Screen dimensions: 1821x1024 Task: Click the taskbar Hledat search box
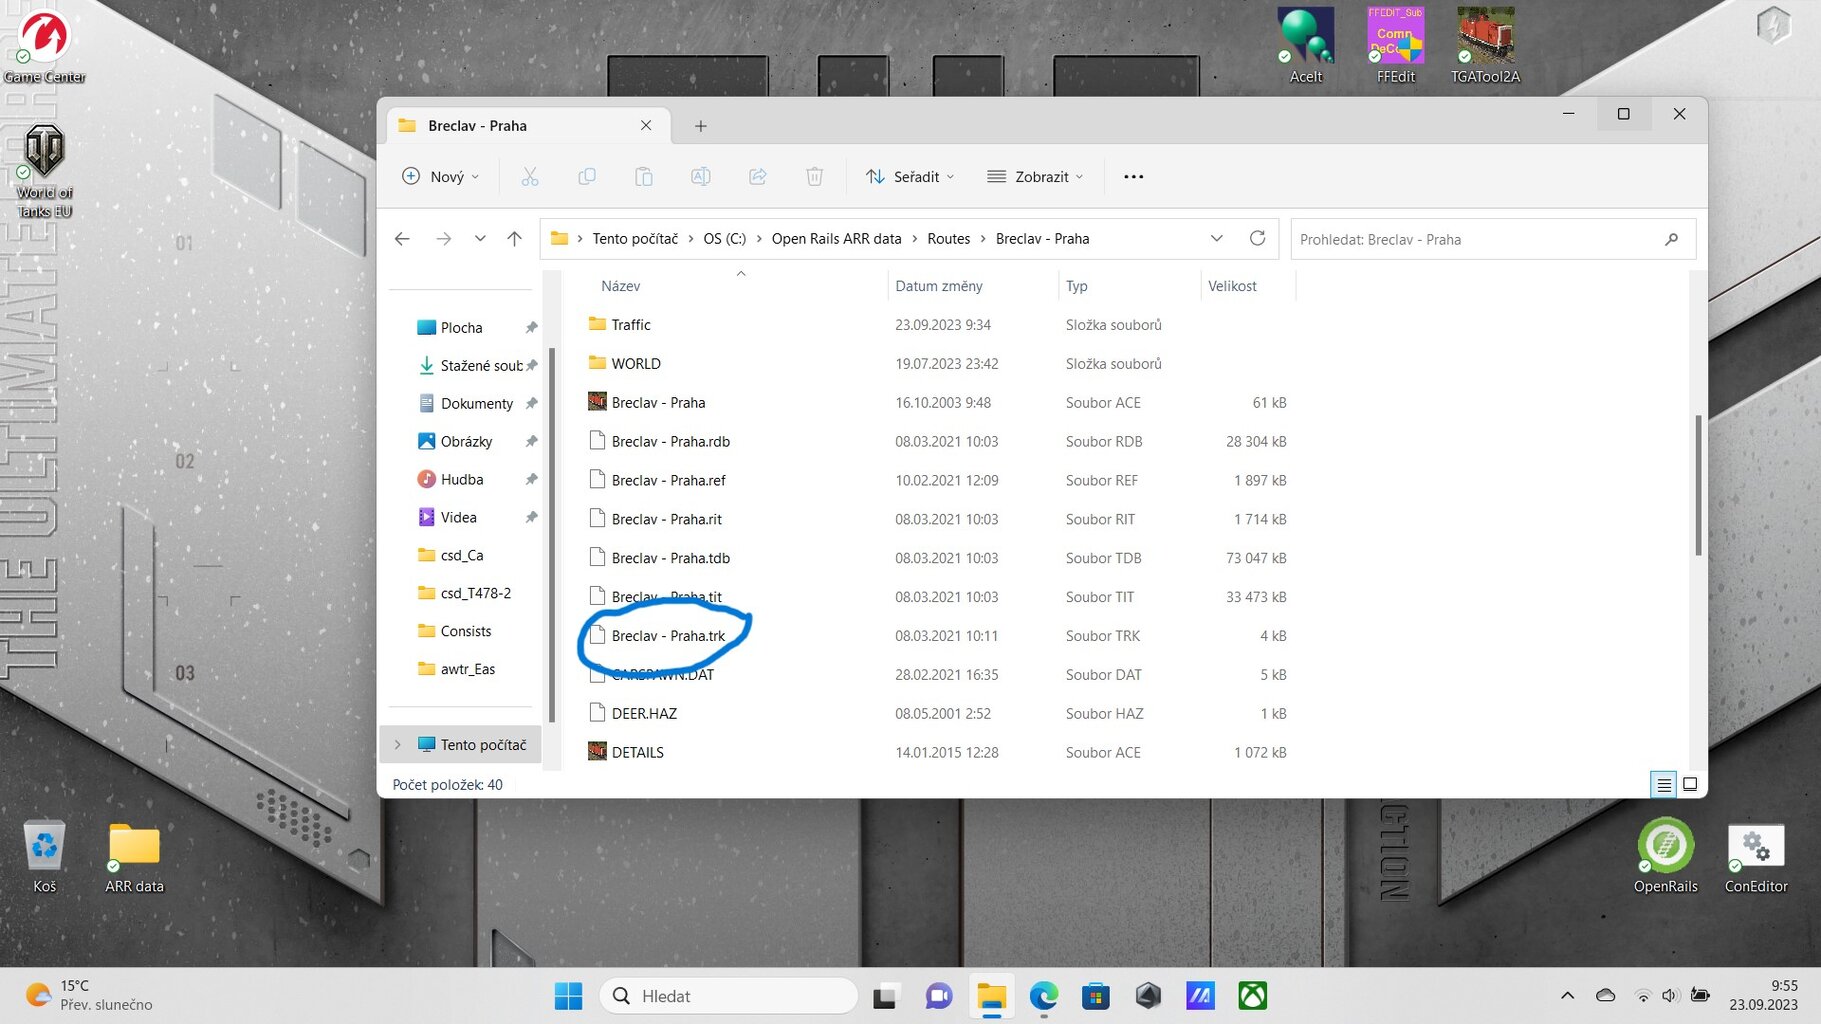[728, 996]
